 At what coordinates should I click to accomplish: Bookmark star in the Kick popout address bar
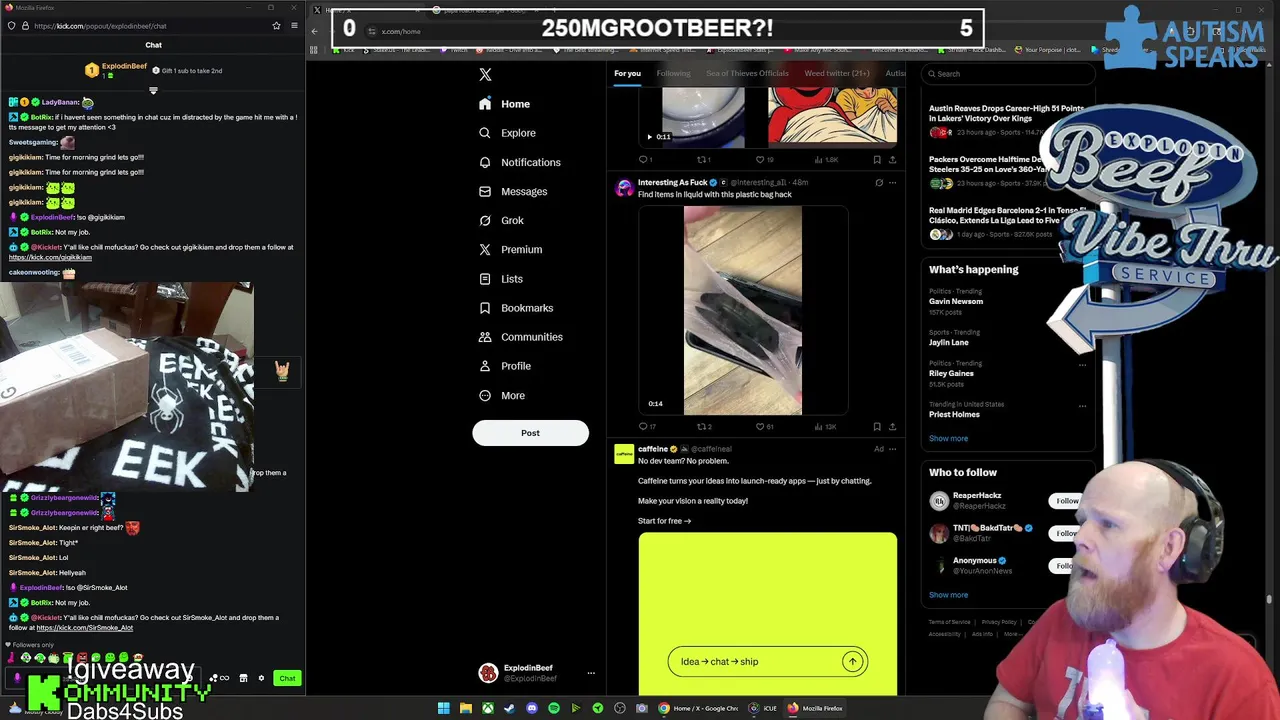pos(276,26)
